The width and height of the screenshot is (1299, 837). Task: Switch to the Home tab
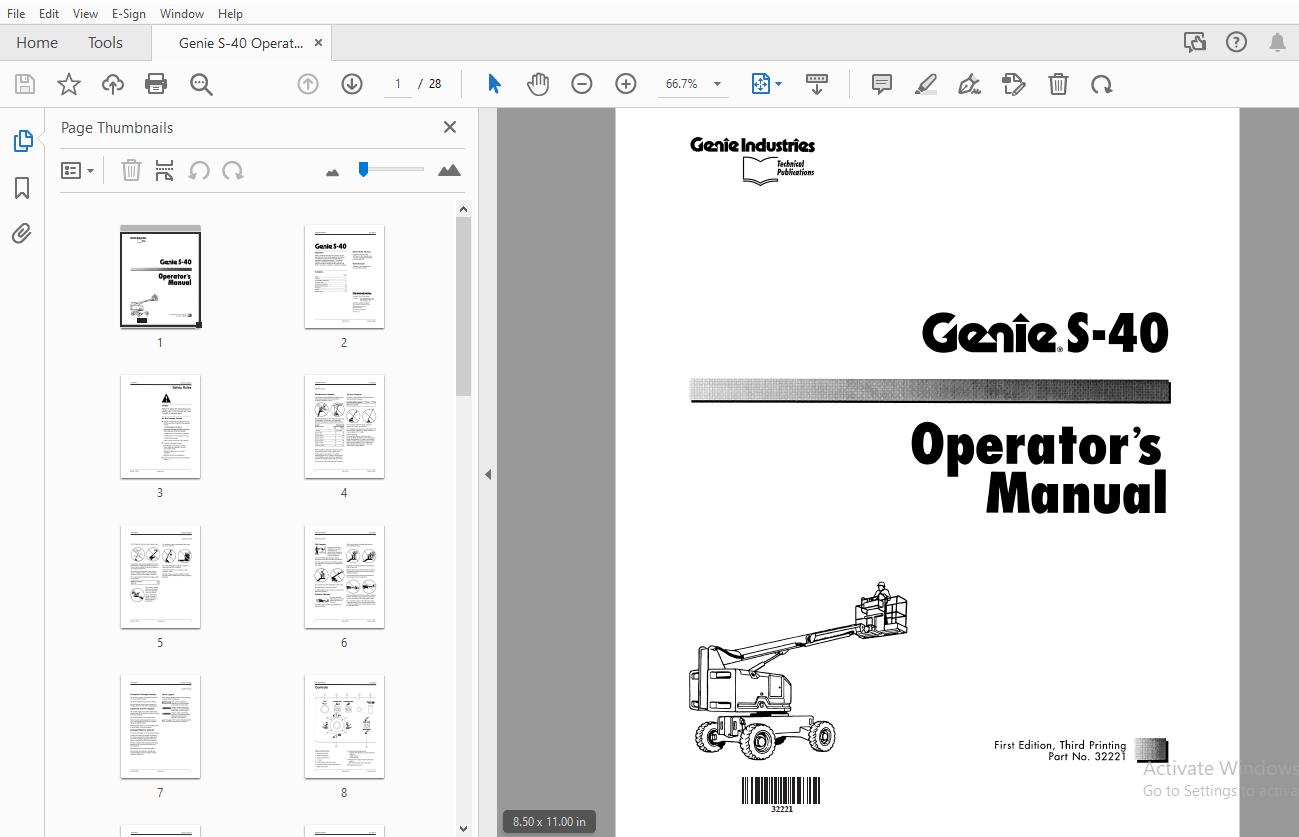37,42
